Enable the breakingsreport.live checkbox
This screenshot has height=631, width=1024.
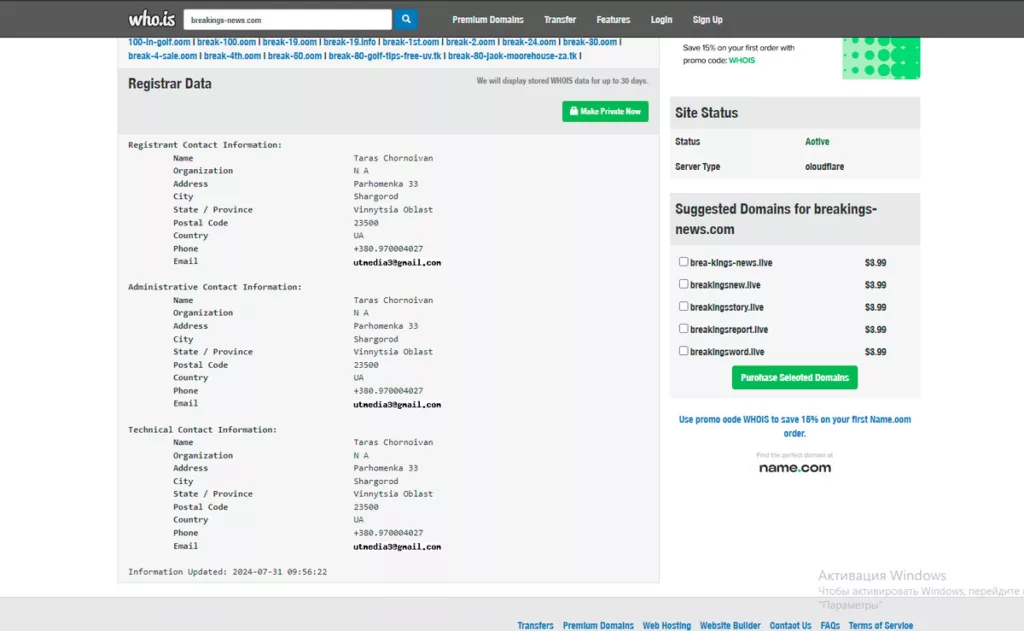[684, 329]
